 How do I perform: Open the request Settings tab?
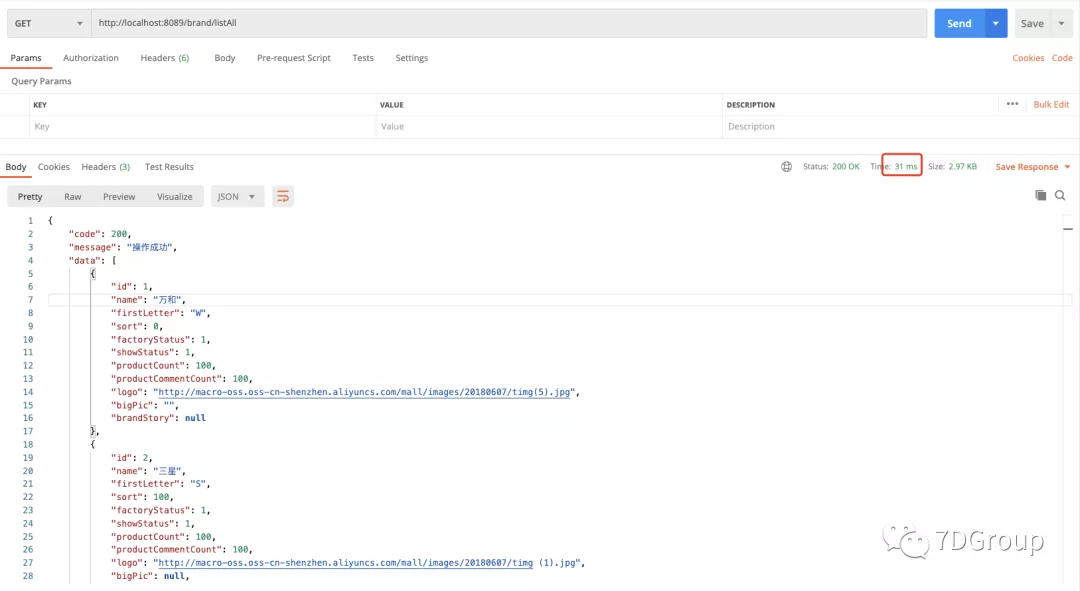click(411, 58)
